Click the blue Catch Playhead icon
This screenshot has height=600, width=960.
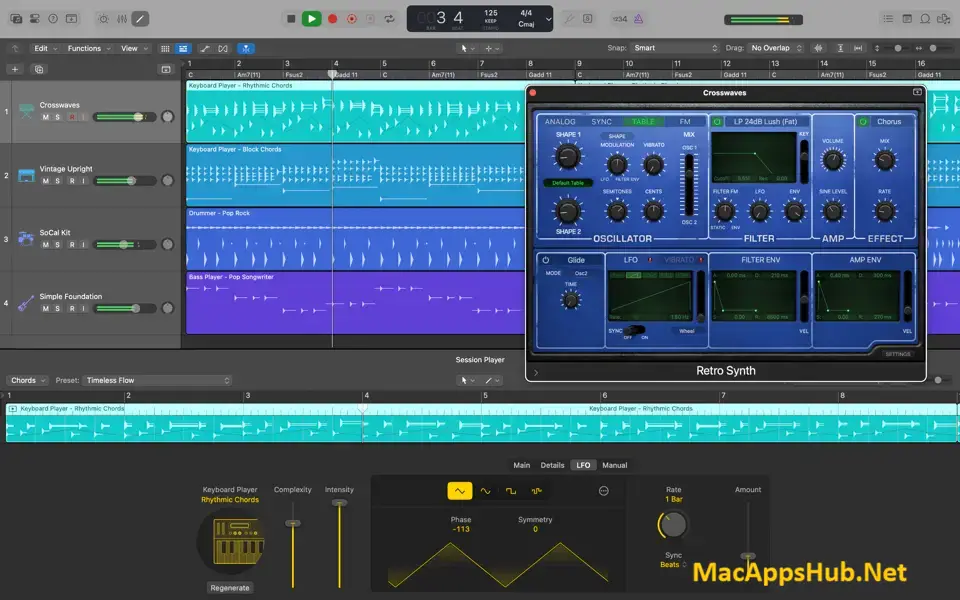(246, 48)
